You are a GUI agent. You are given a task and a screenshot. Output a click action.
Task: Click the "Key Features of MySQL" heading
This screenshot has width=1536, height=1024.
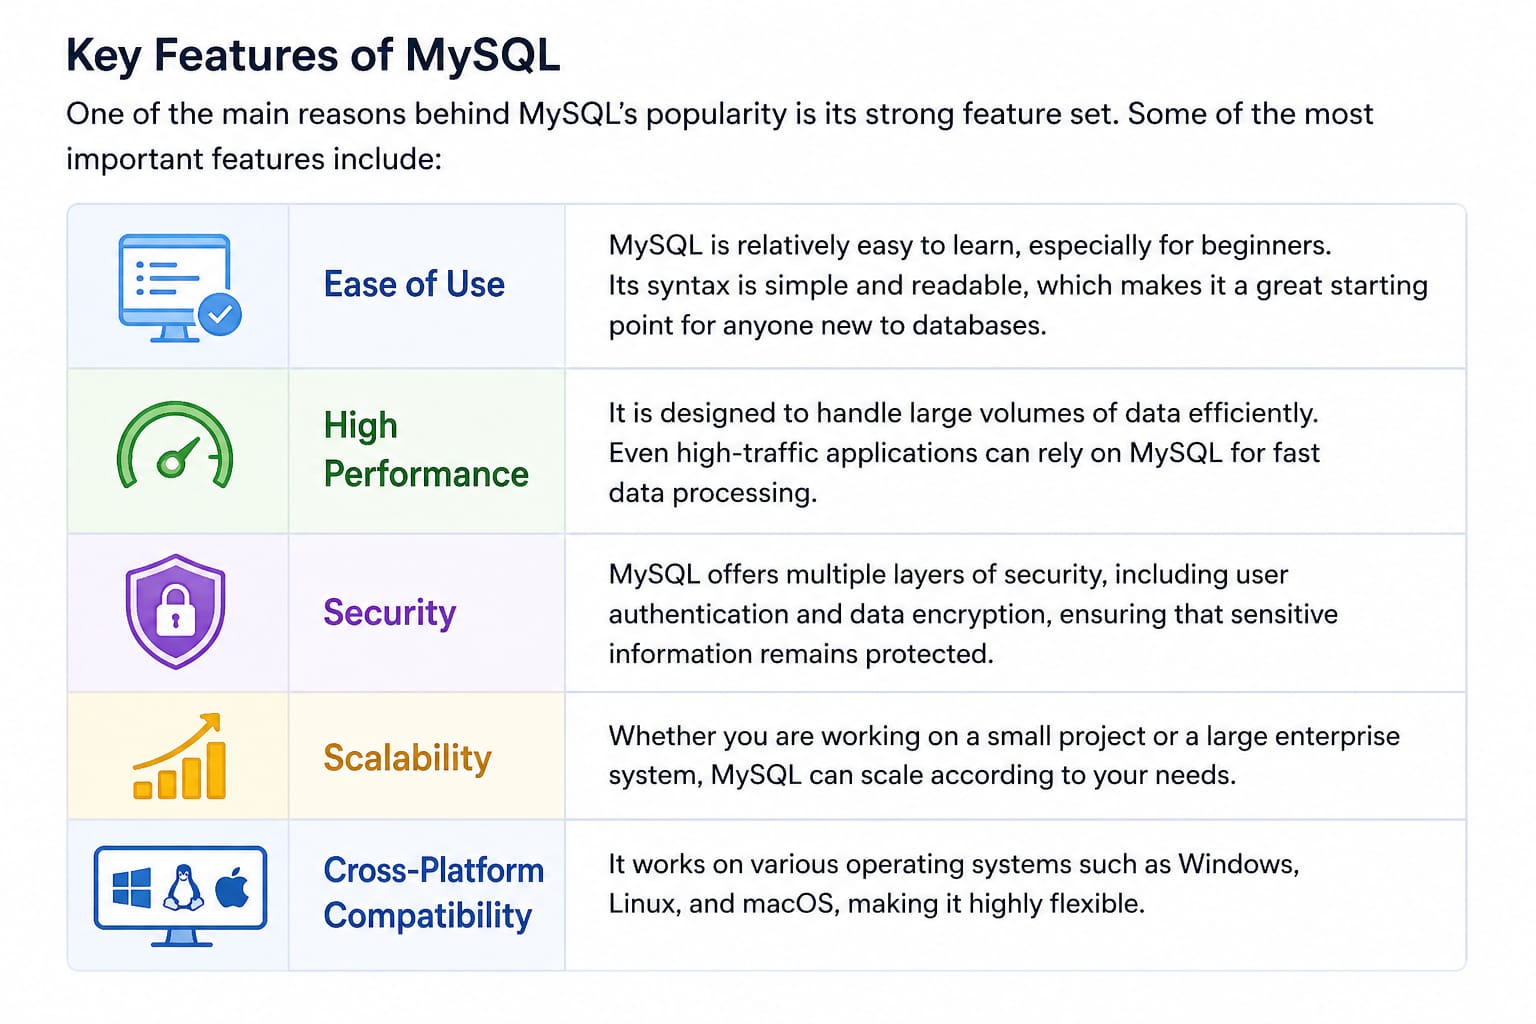(313, 55)
